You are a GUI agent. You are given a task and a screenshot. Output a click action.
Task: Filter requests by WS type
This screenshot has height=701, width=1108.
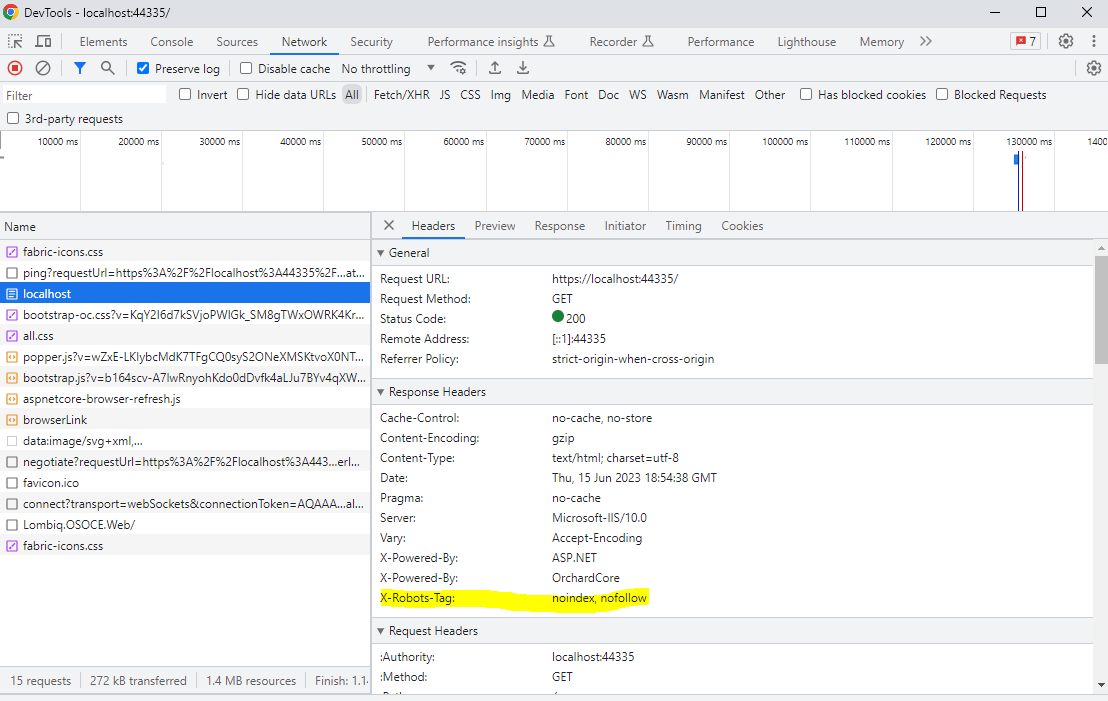tap(637, 95)
